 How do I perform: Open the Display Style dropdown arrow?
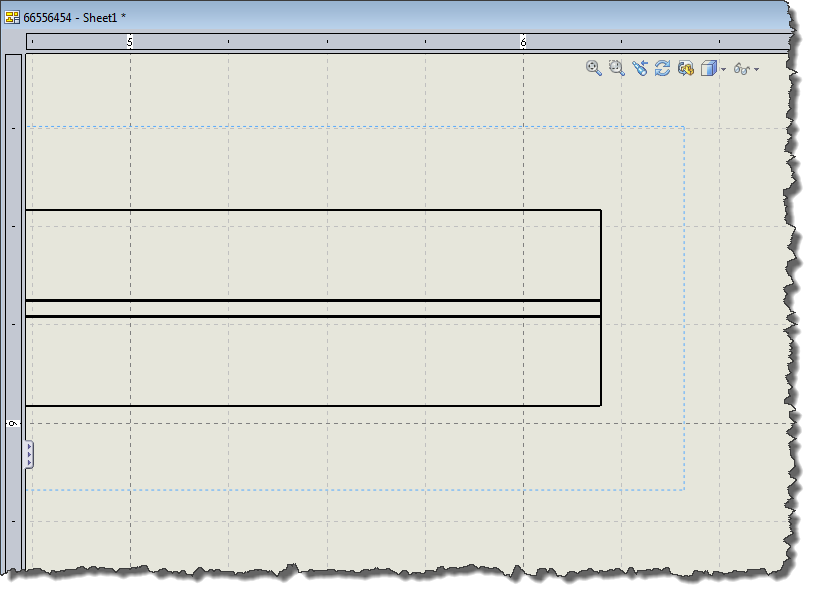pyautogui.click(x=723, y=70)
